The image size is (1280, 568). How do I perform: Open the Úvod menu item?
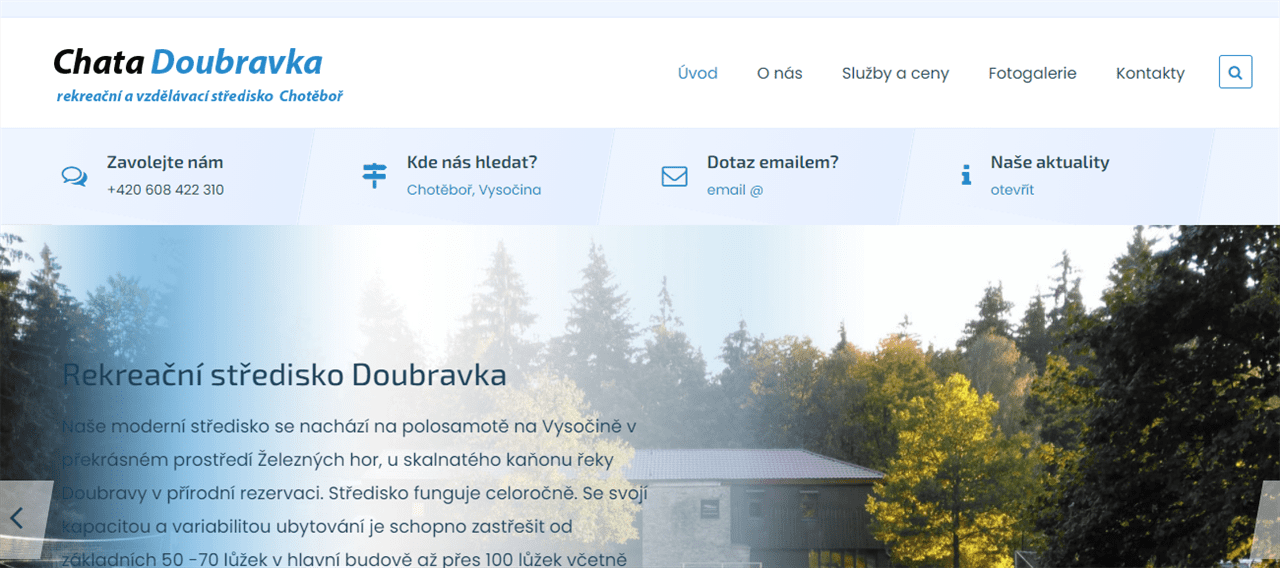(x=698, y=73)
